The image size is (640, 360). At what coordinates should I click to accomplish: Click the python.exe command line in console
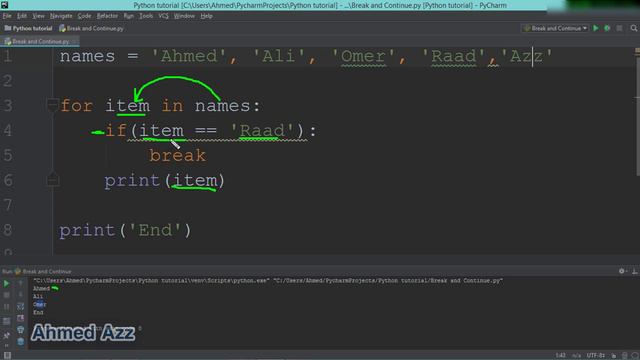click(268, 280)
